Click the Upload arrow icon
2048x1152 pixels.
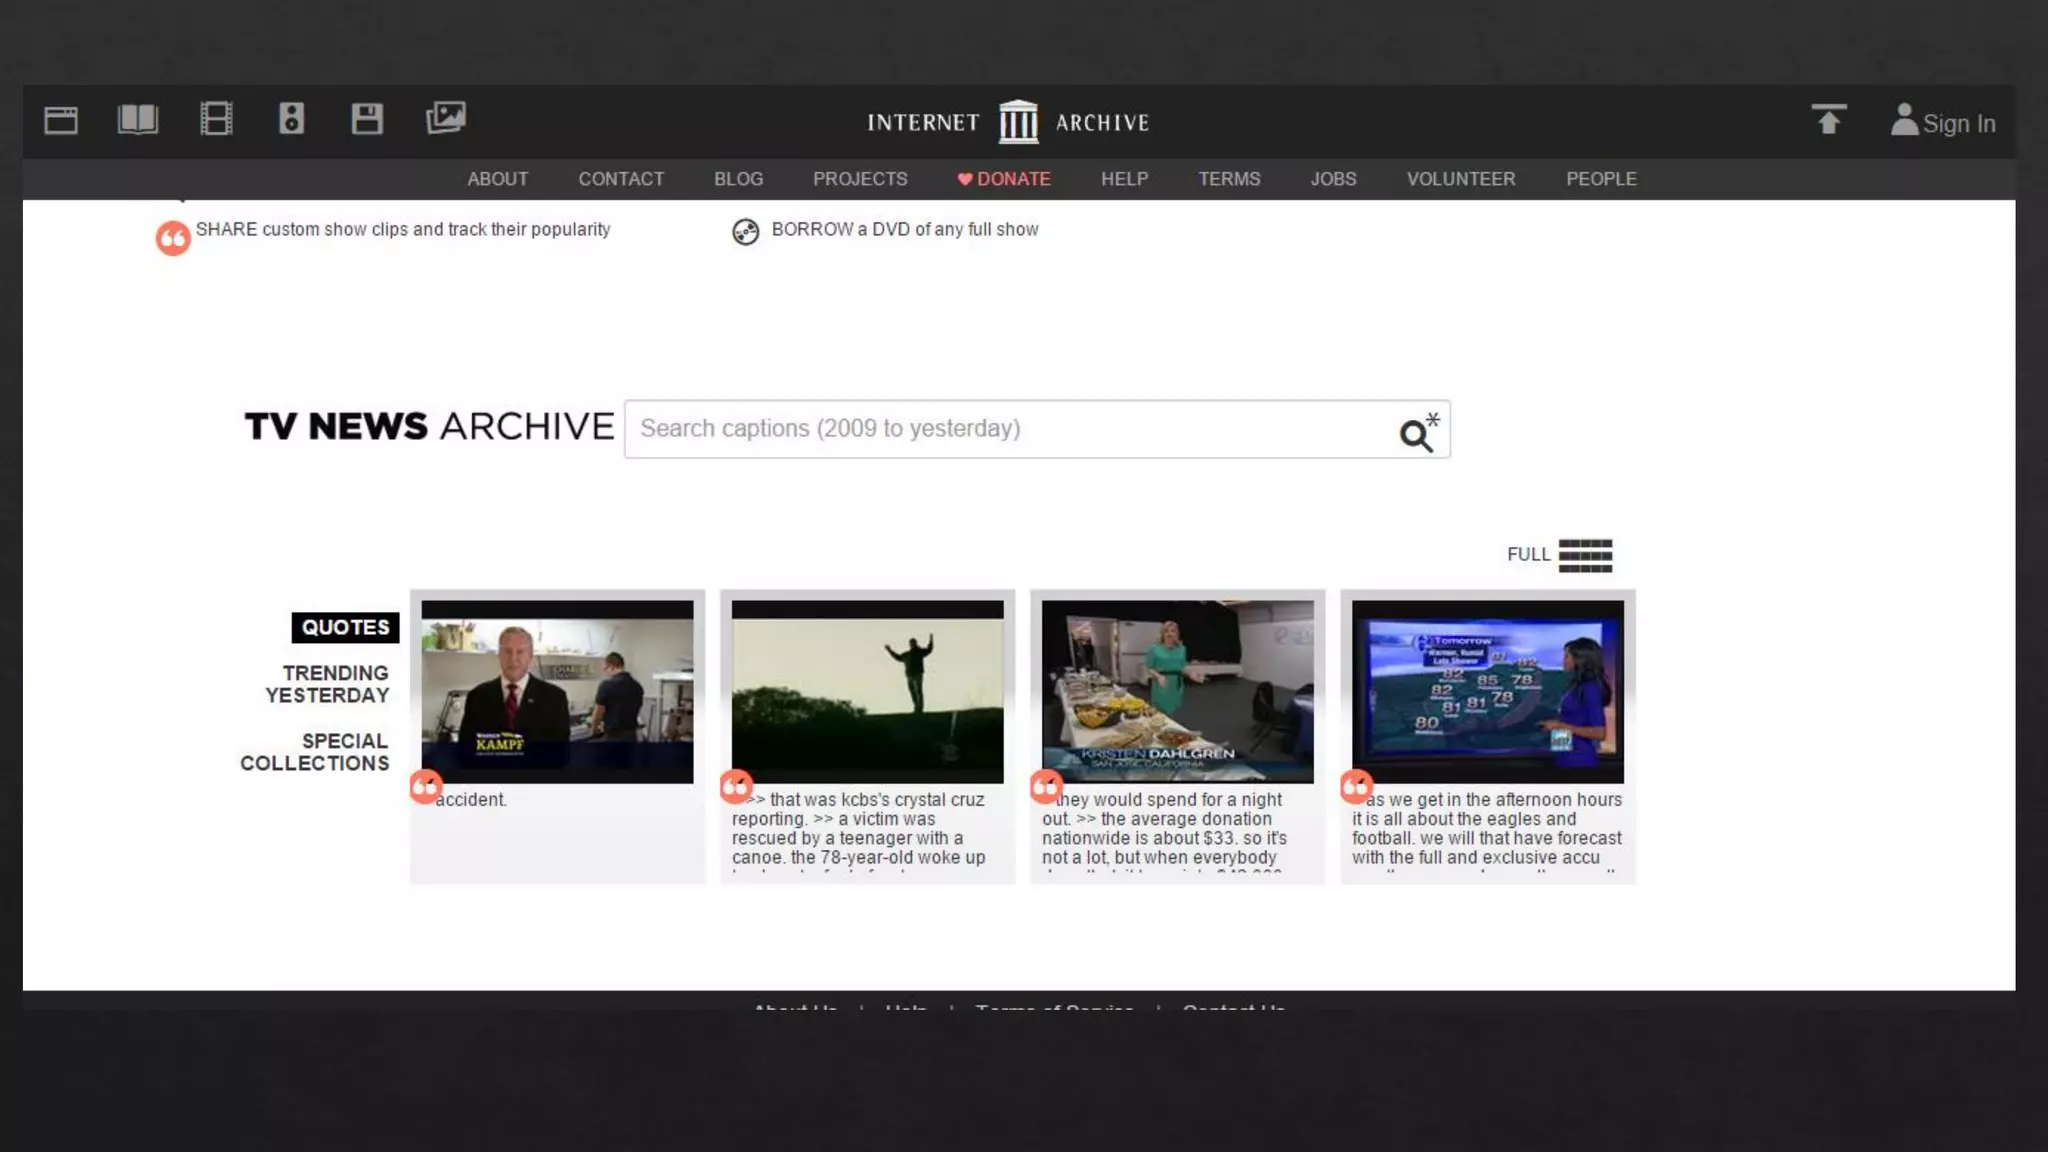click(1828, 120)
